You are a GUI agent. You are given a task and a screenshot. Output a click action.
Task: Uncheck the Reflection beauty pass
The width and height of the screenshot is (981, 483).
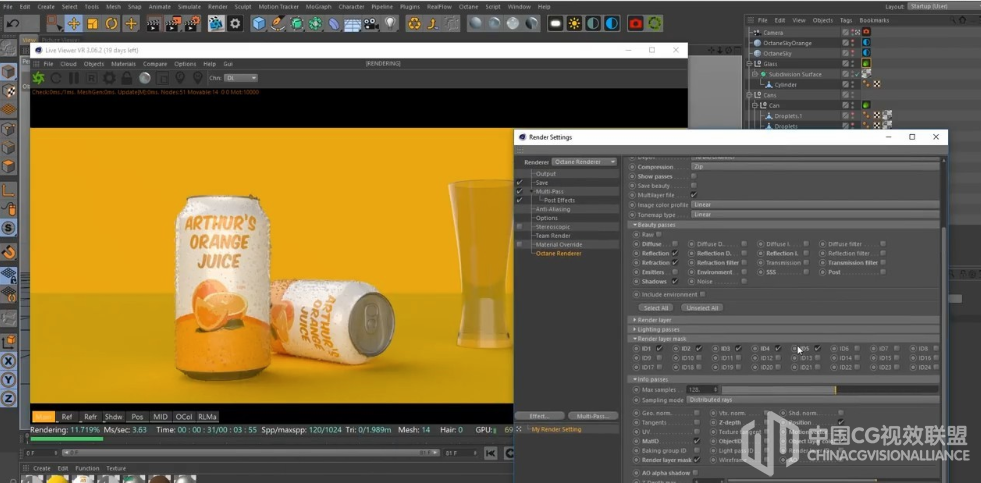click(675, 253)
